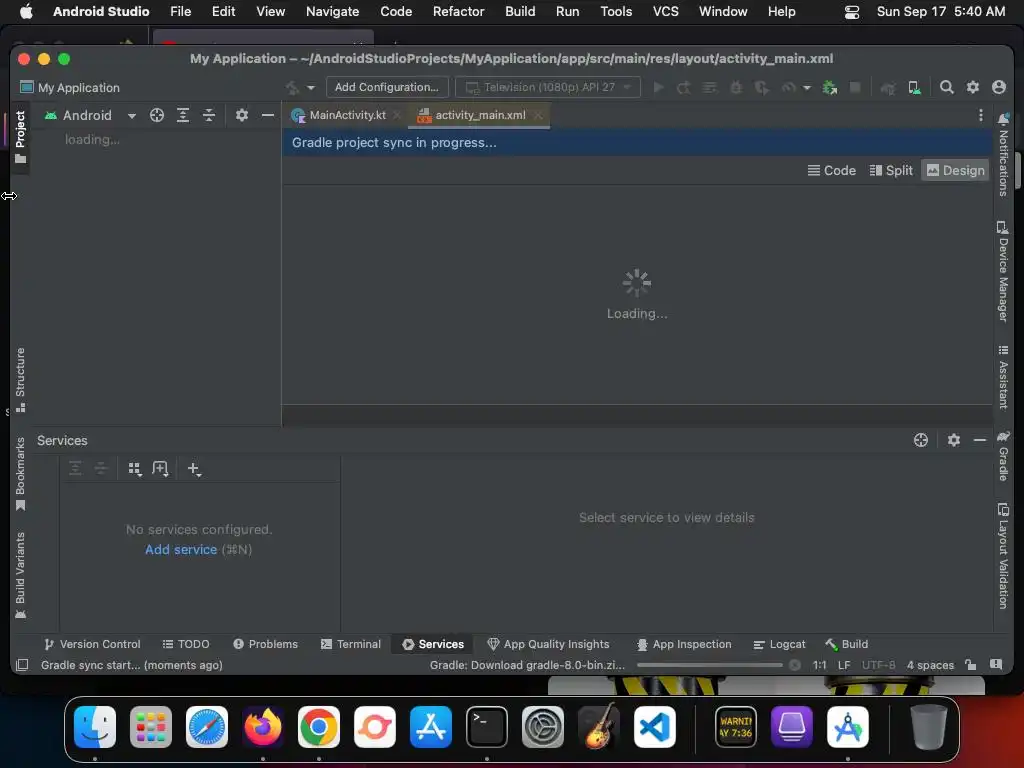The height and width of the screenshot is (768, 1024).
Task: Open the VCS menu
Action: (x=665, y=11)
